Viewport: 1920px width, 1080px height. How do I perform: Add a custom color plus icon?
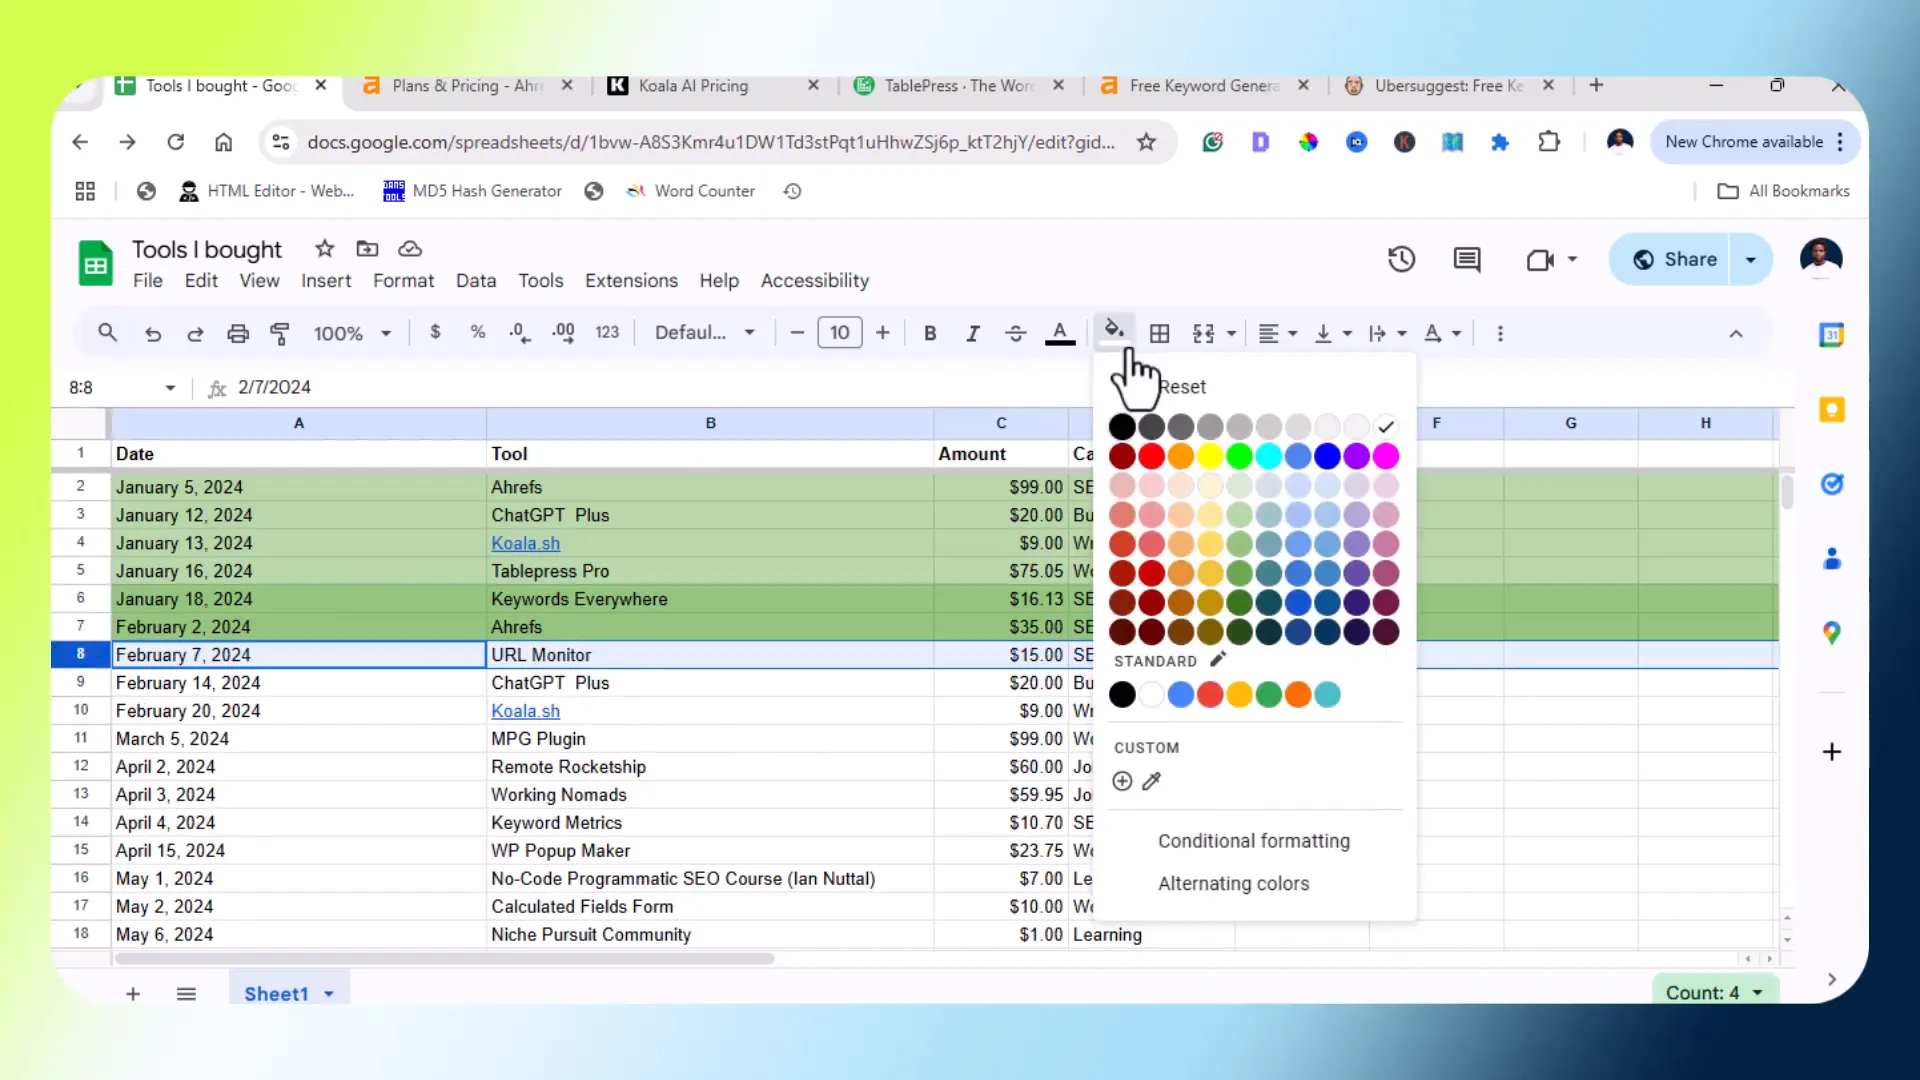point(1122,781)
